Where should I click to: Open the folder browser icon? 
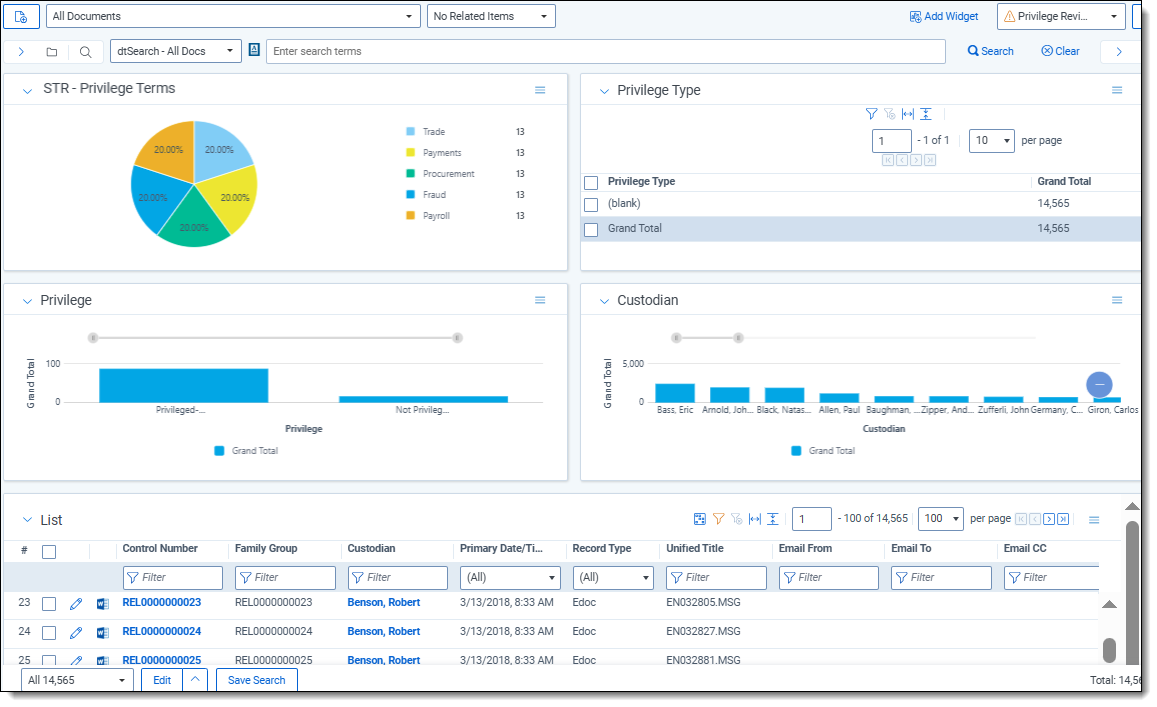tap(52, 52)
